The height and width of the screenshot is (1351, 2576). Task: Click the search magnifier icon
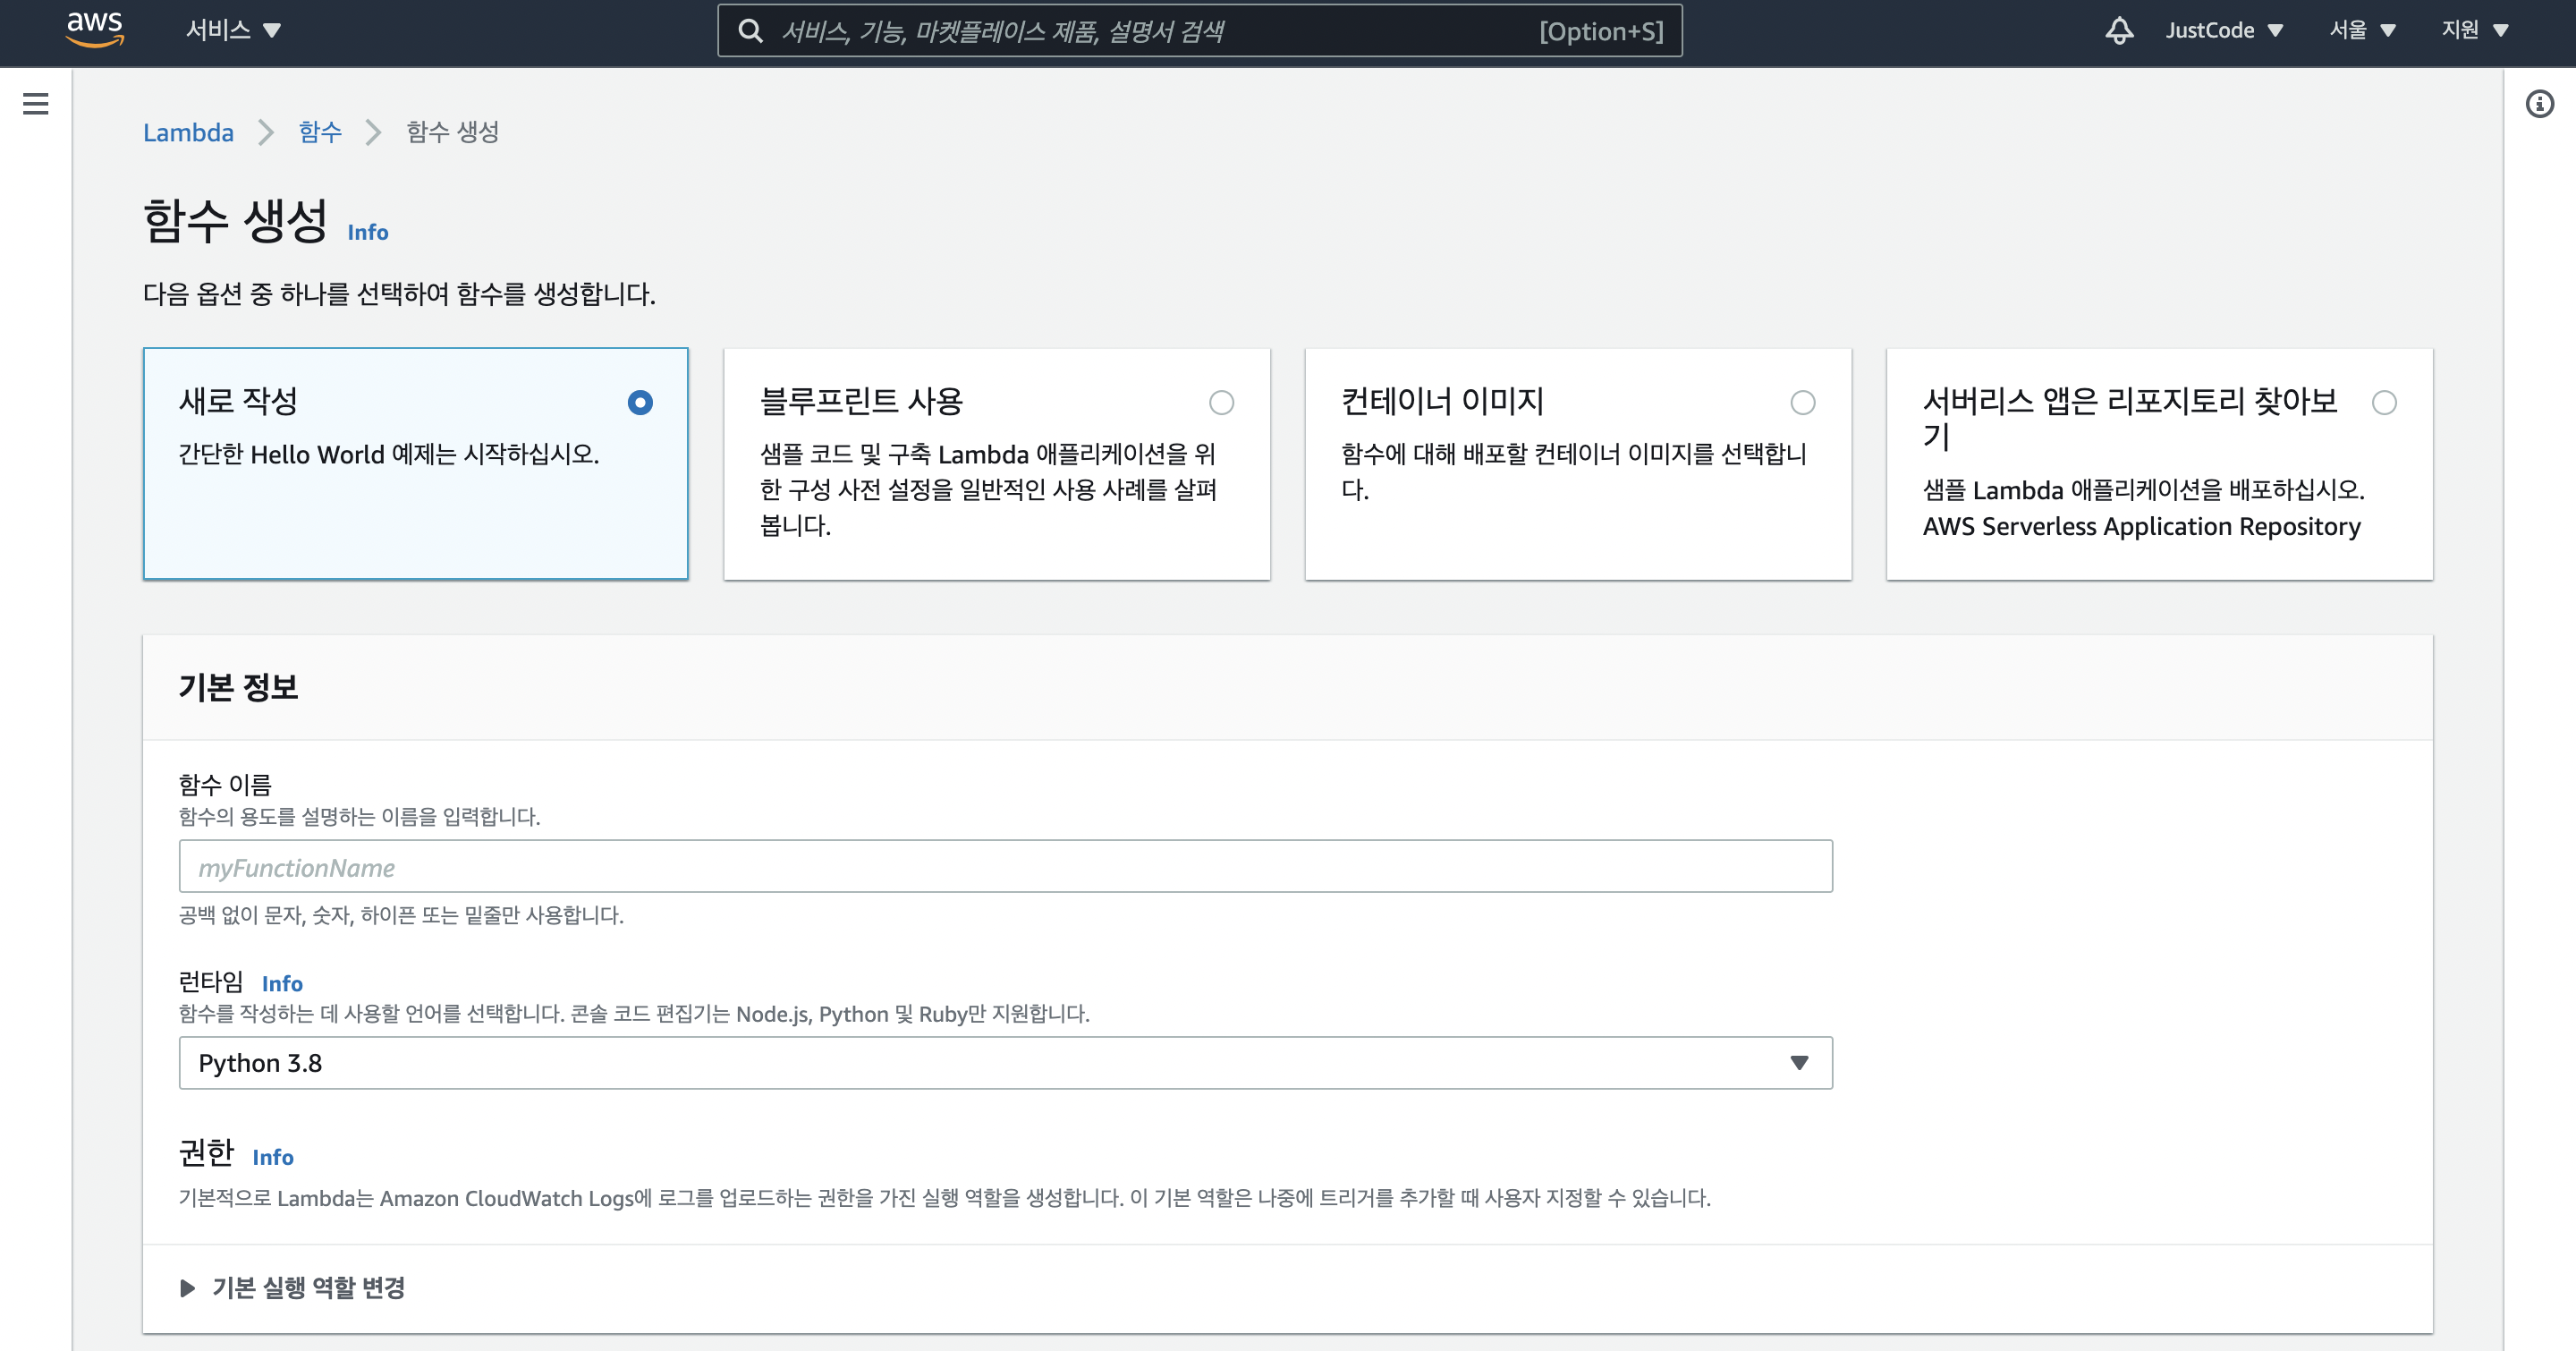coord(751,31)
